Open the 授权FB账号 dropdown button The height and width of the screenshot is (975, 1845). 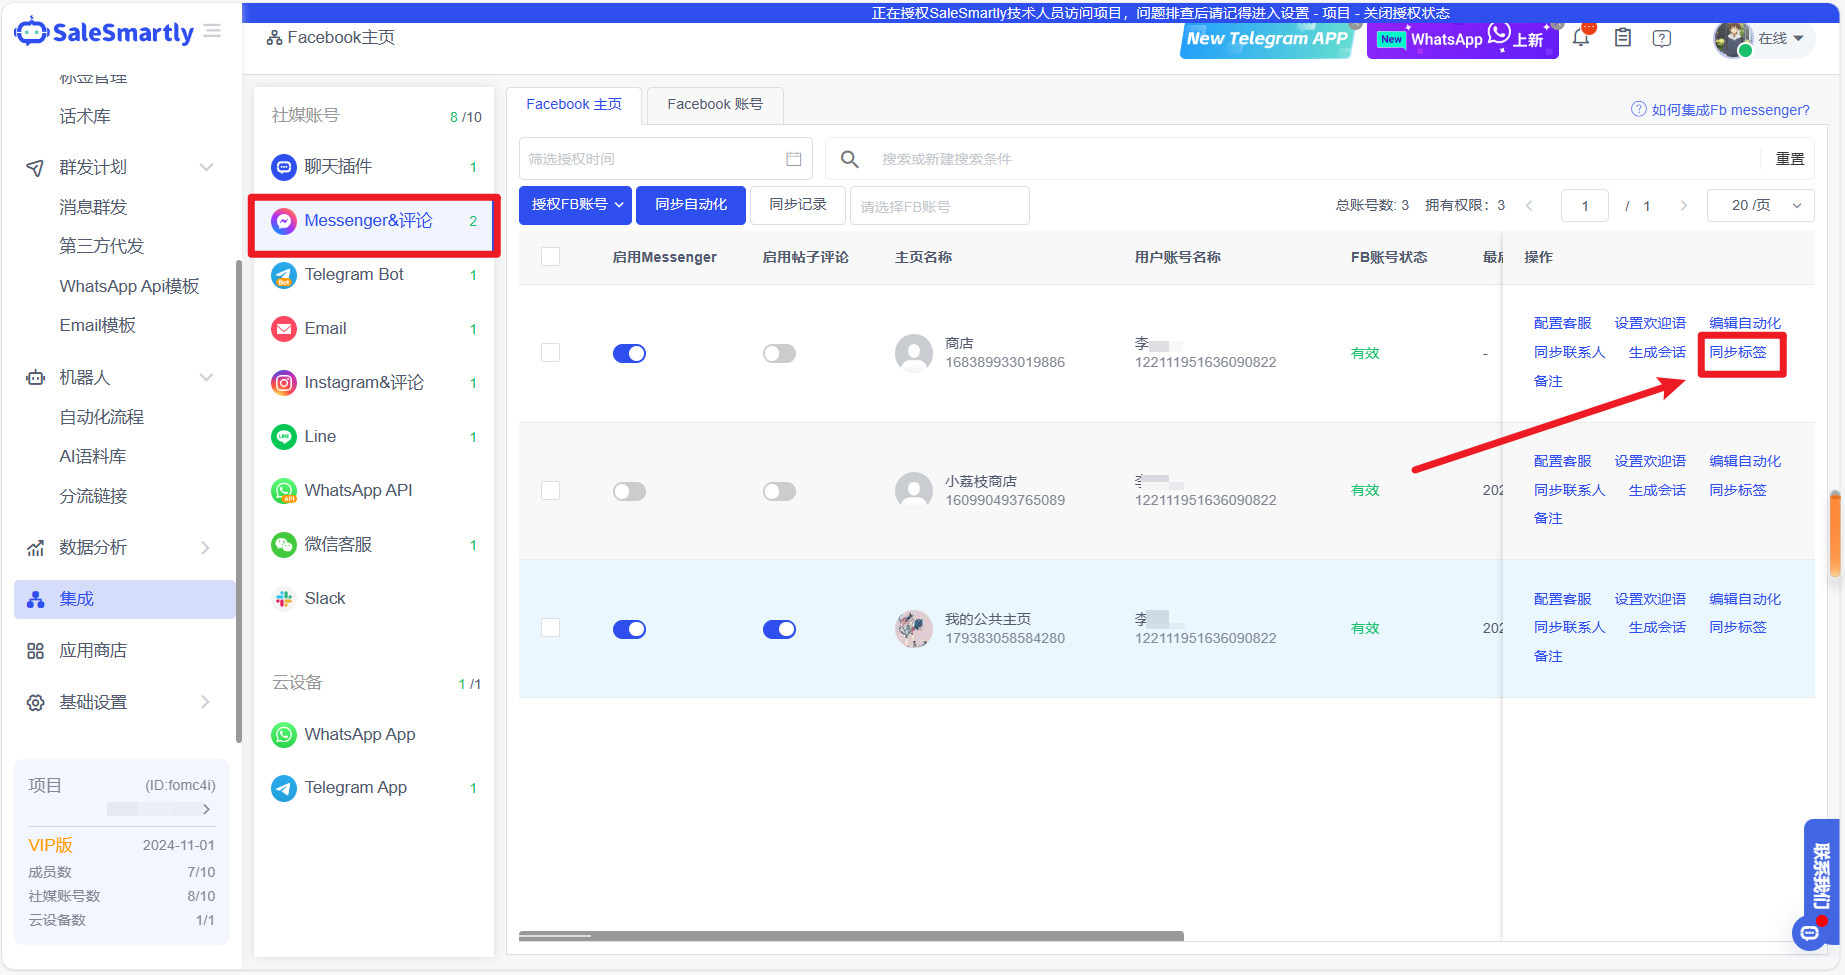[575, 205]
